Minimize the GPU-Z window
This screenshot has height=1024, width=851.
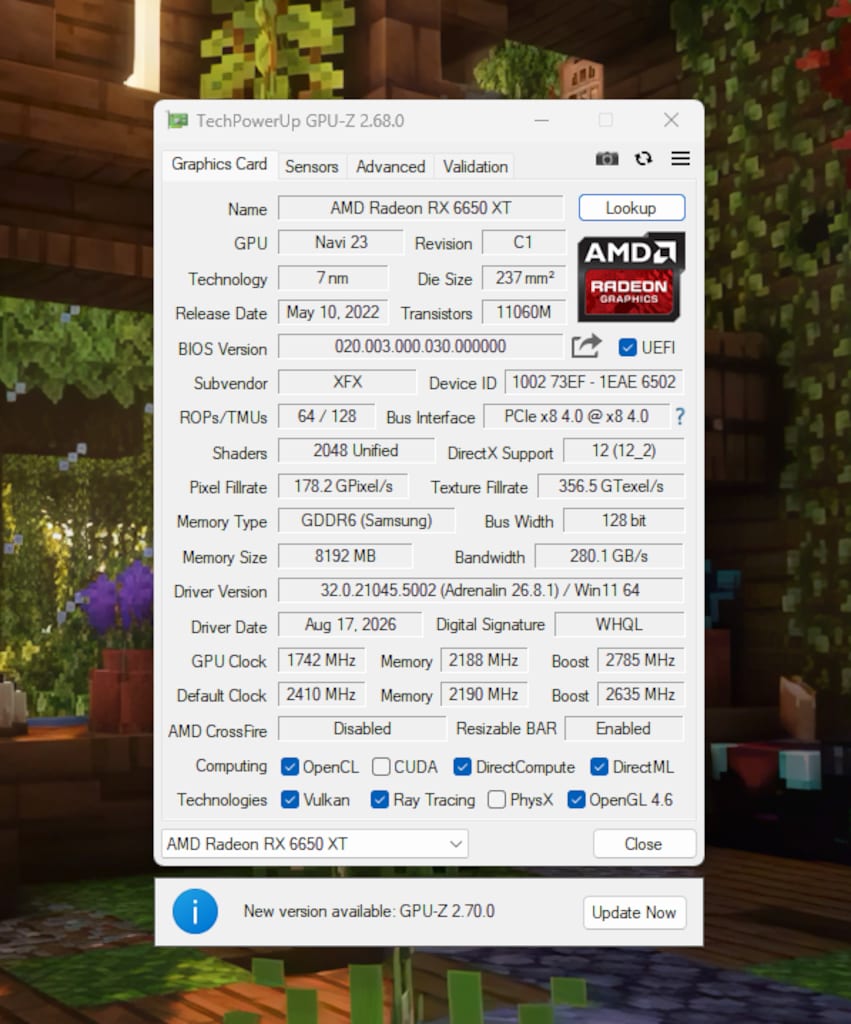[x=541, y=121]
